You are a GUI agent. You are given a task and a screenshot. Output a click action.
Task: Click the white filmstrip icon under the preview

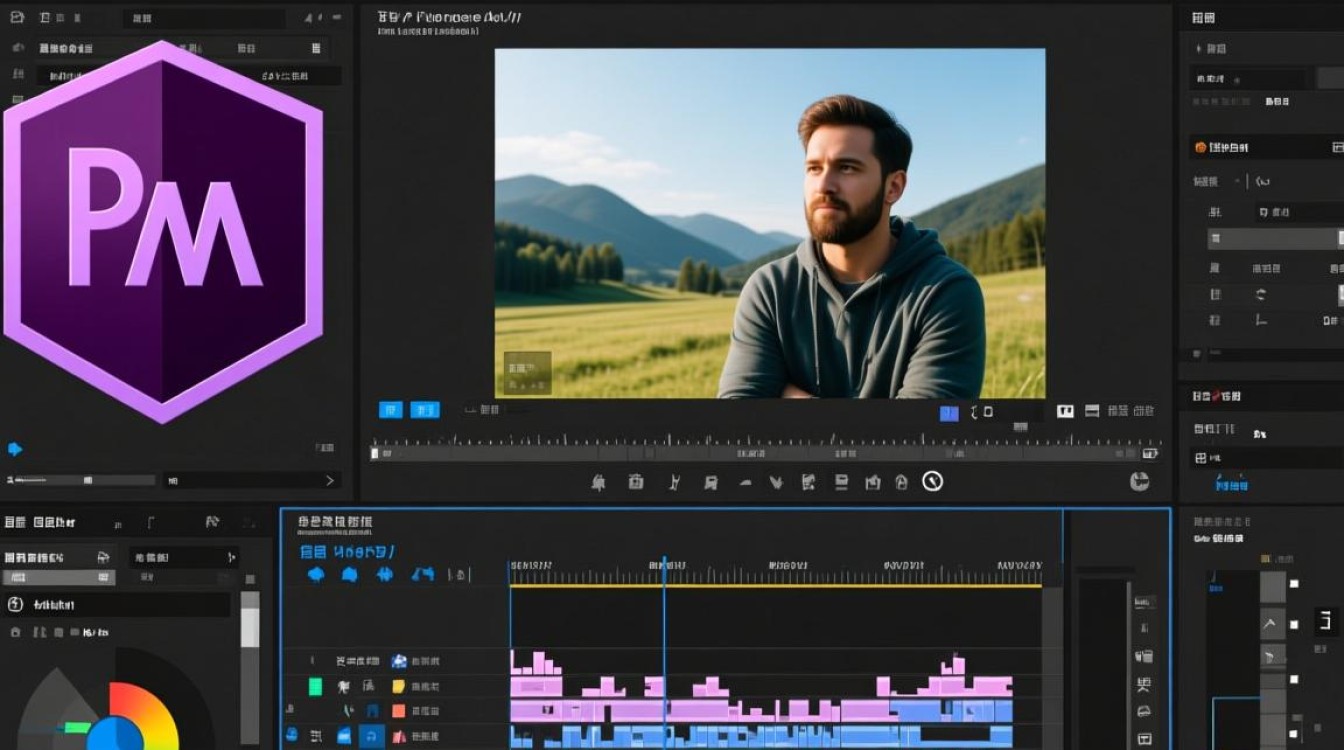tap(1065, 411)
